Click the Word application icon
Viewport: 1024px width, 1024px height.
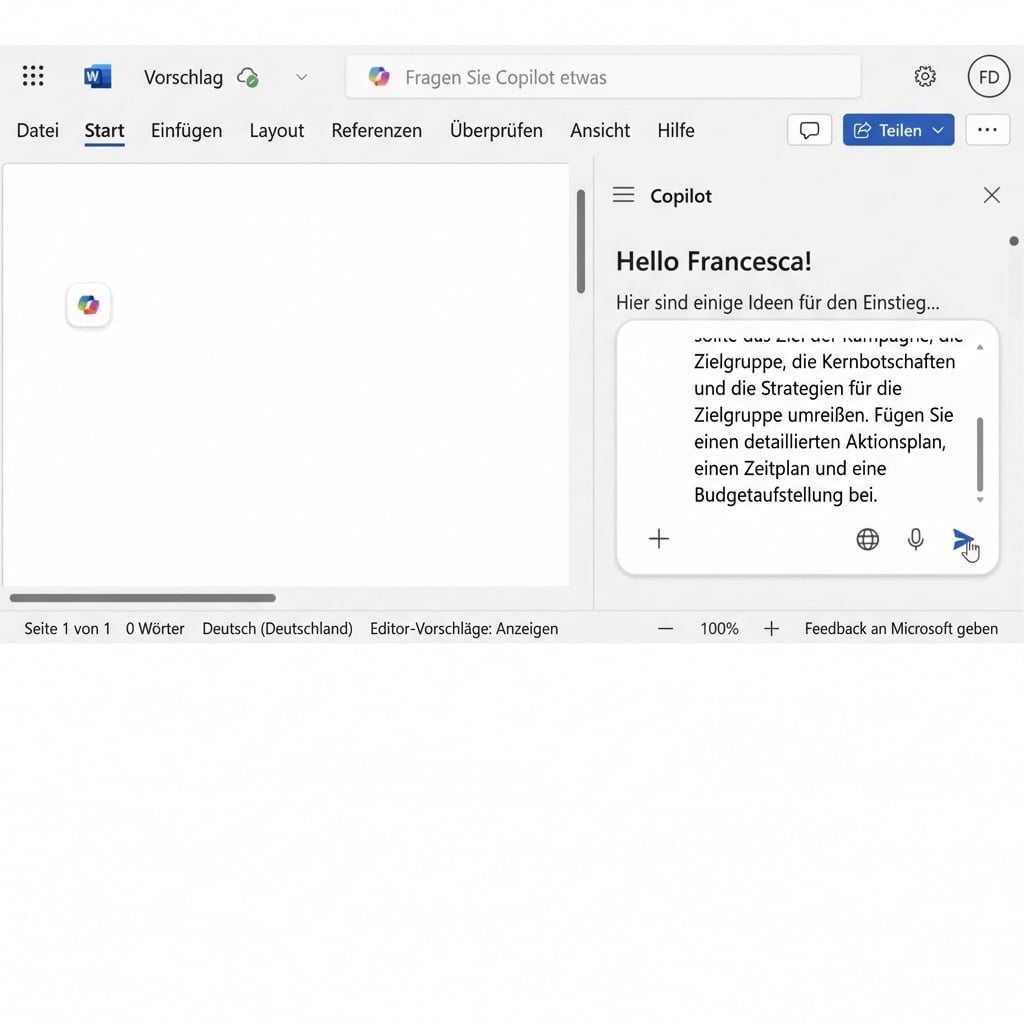point(96,76)
